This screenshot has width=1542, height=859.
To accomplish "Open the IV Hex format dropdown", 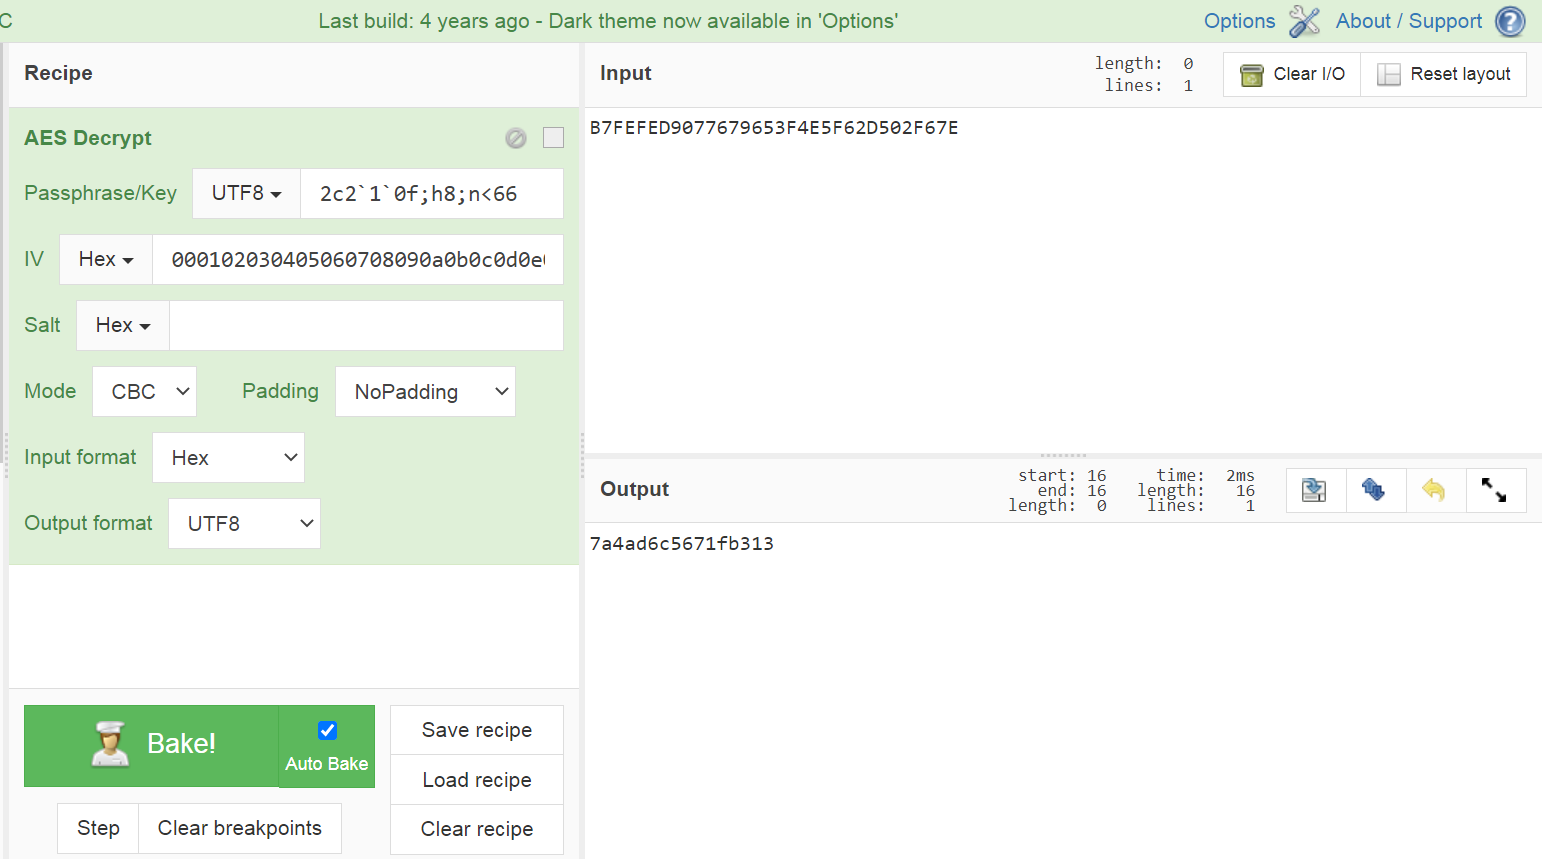I will click(x=106, y=259).
